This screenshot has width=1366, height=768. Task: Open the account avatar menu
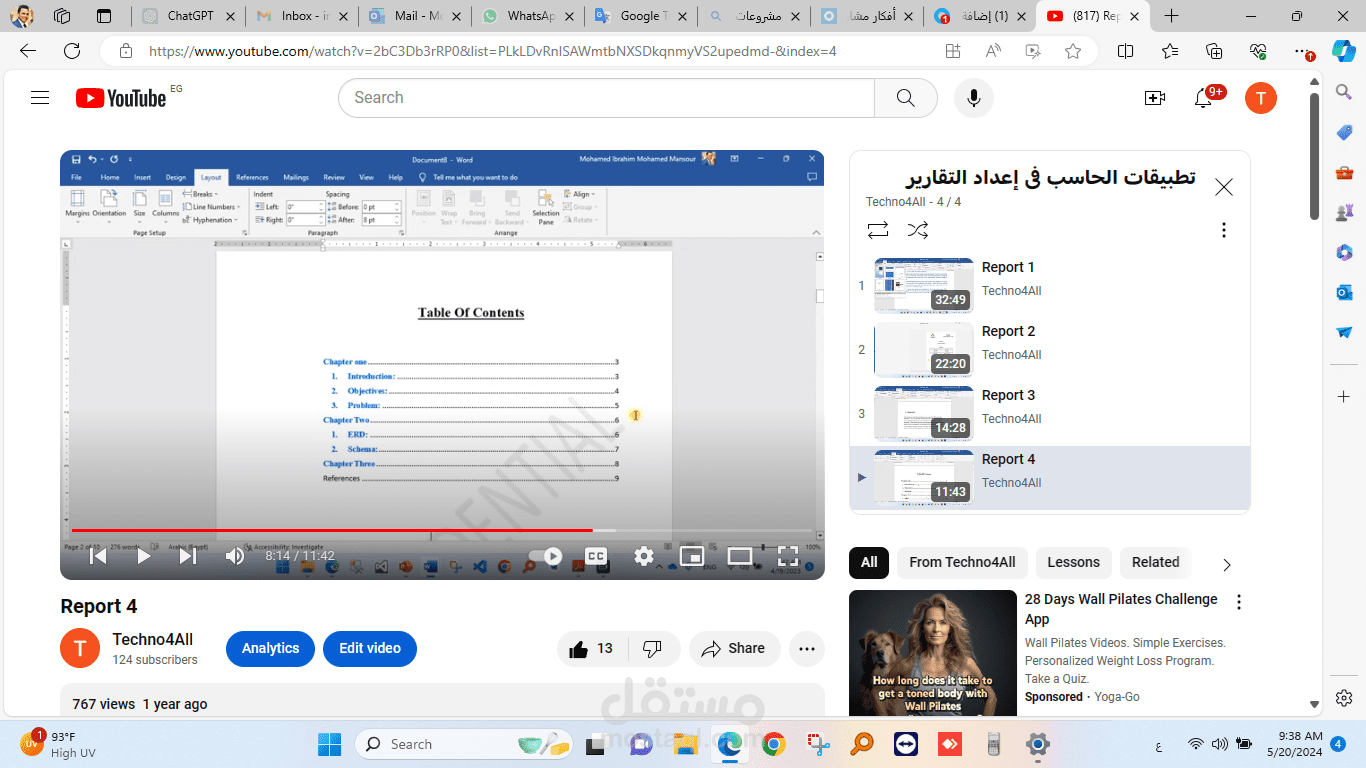coord(1260,98)
